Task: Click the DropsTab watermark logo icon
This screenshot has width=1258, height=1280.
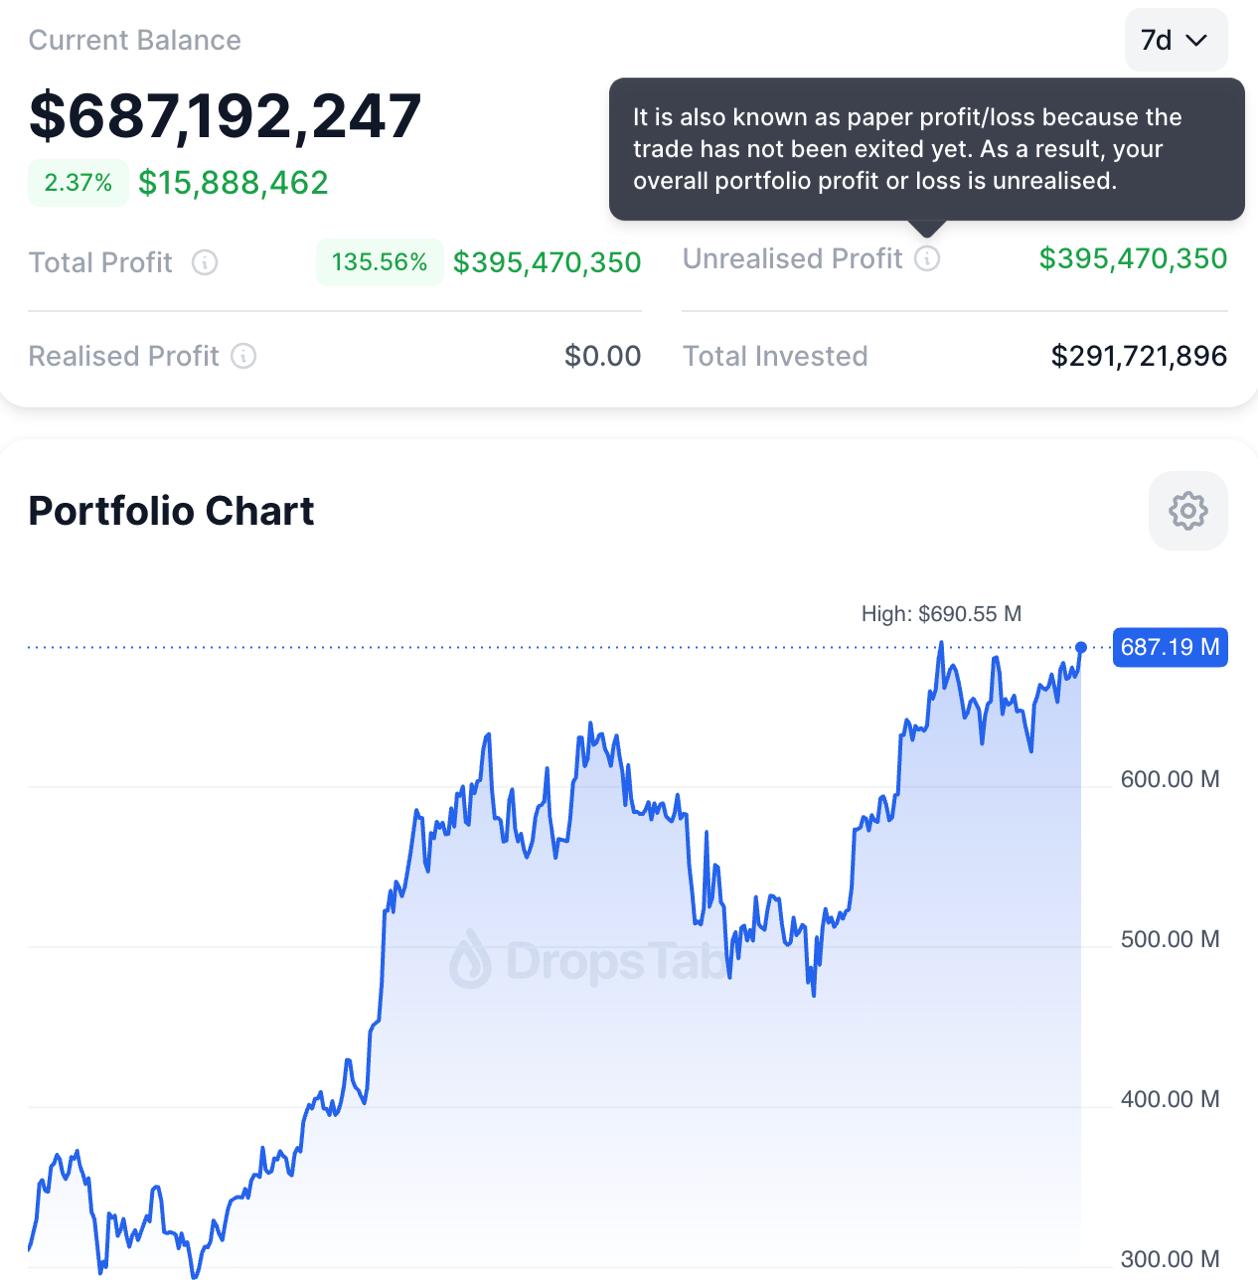Action: [470, 960]
